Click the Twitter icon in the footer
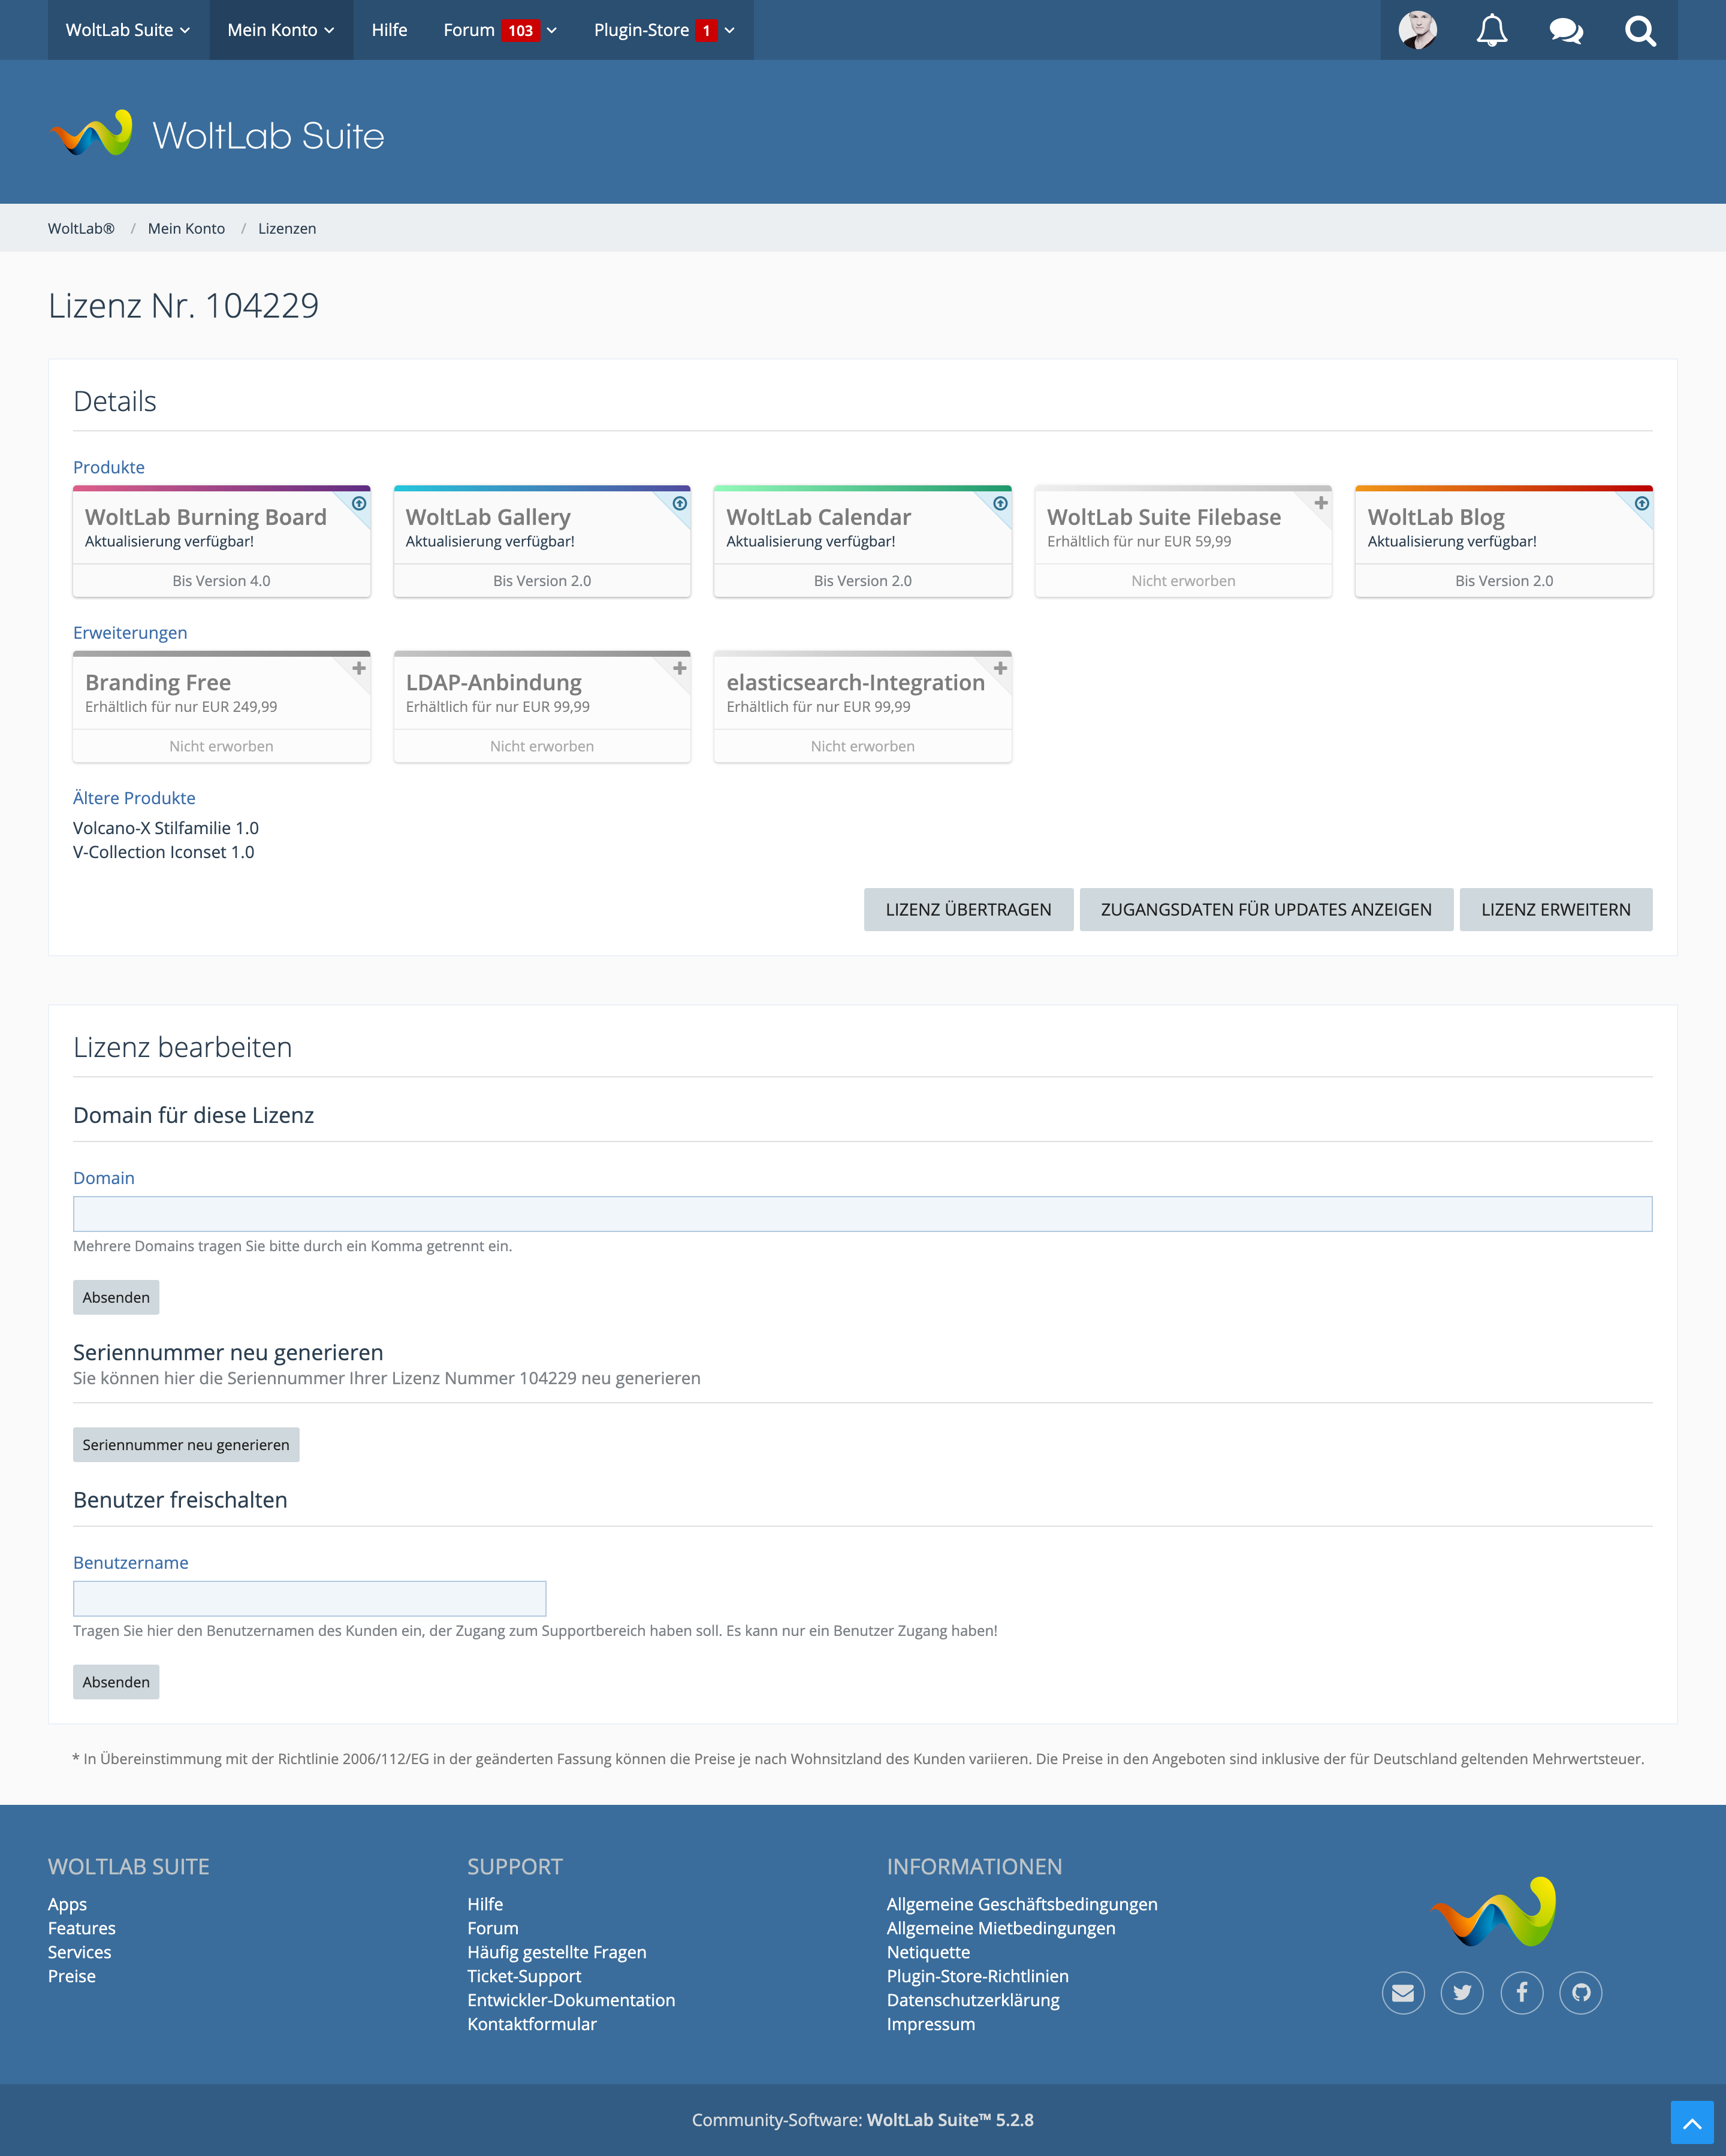Viewport: 1726px width, 2156px height. pyautogui.click(x=1462, y=1993)
